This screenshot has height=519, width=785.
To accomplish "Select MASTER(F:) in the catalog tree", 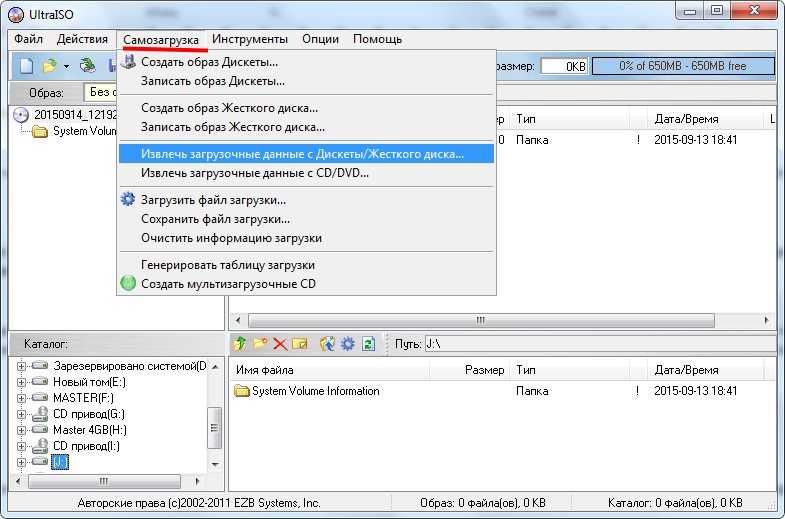I will coord(83,398).
